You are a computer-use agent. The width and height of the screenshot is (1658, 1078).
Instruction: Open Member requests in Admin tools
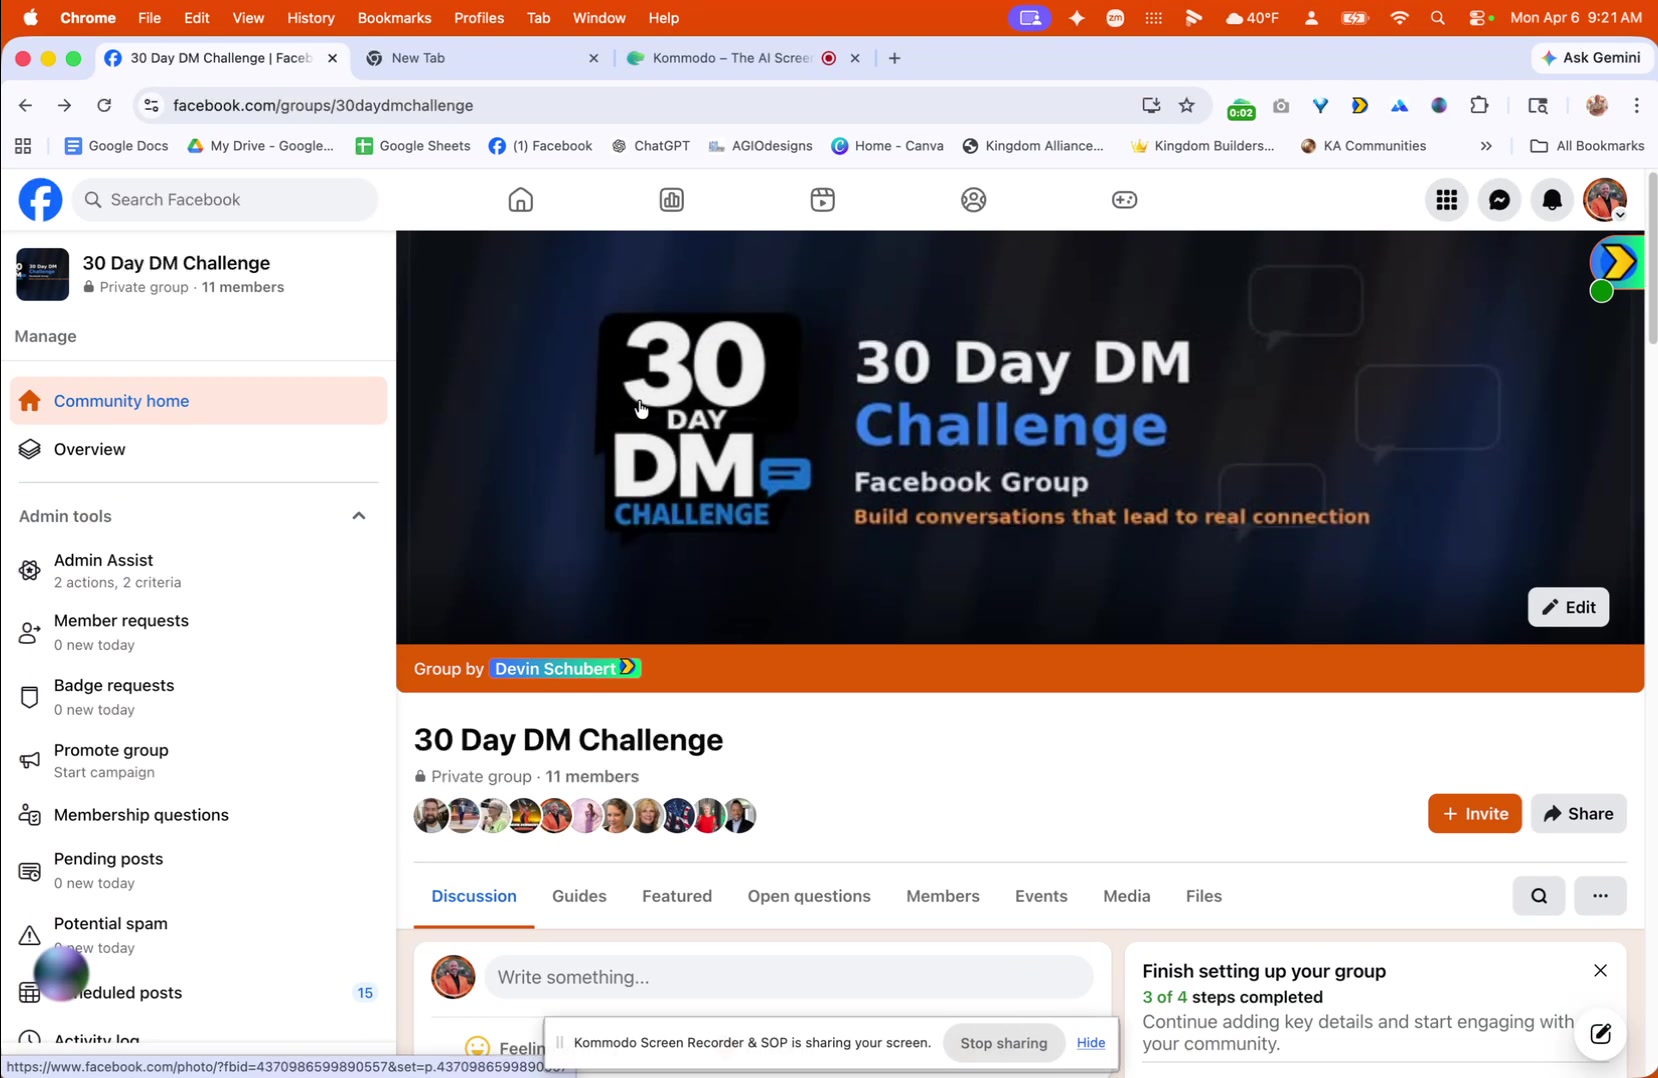(198, 632)
